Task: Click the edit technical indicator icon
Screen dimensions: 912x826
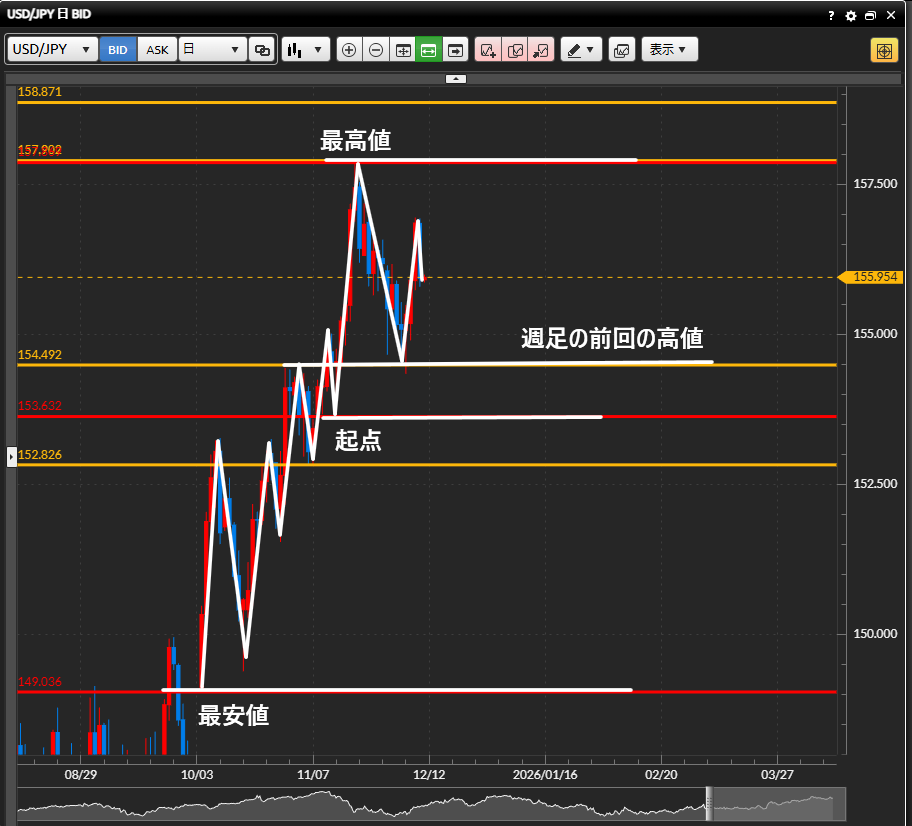Action: 515,50
